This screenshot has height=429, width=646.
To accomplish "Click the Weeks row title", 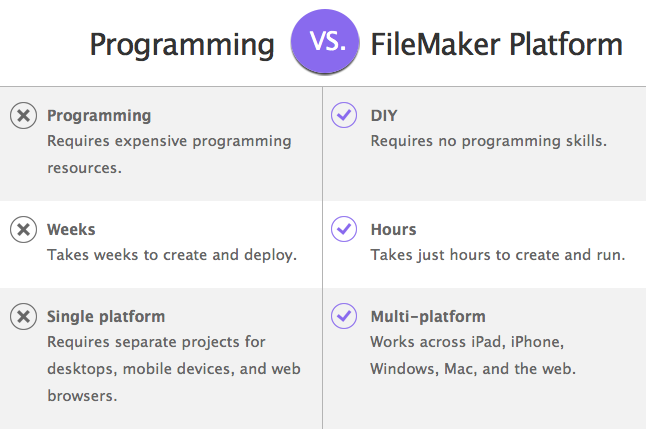I will pos(71,230).
